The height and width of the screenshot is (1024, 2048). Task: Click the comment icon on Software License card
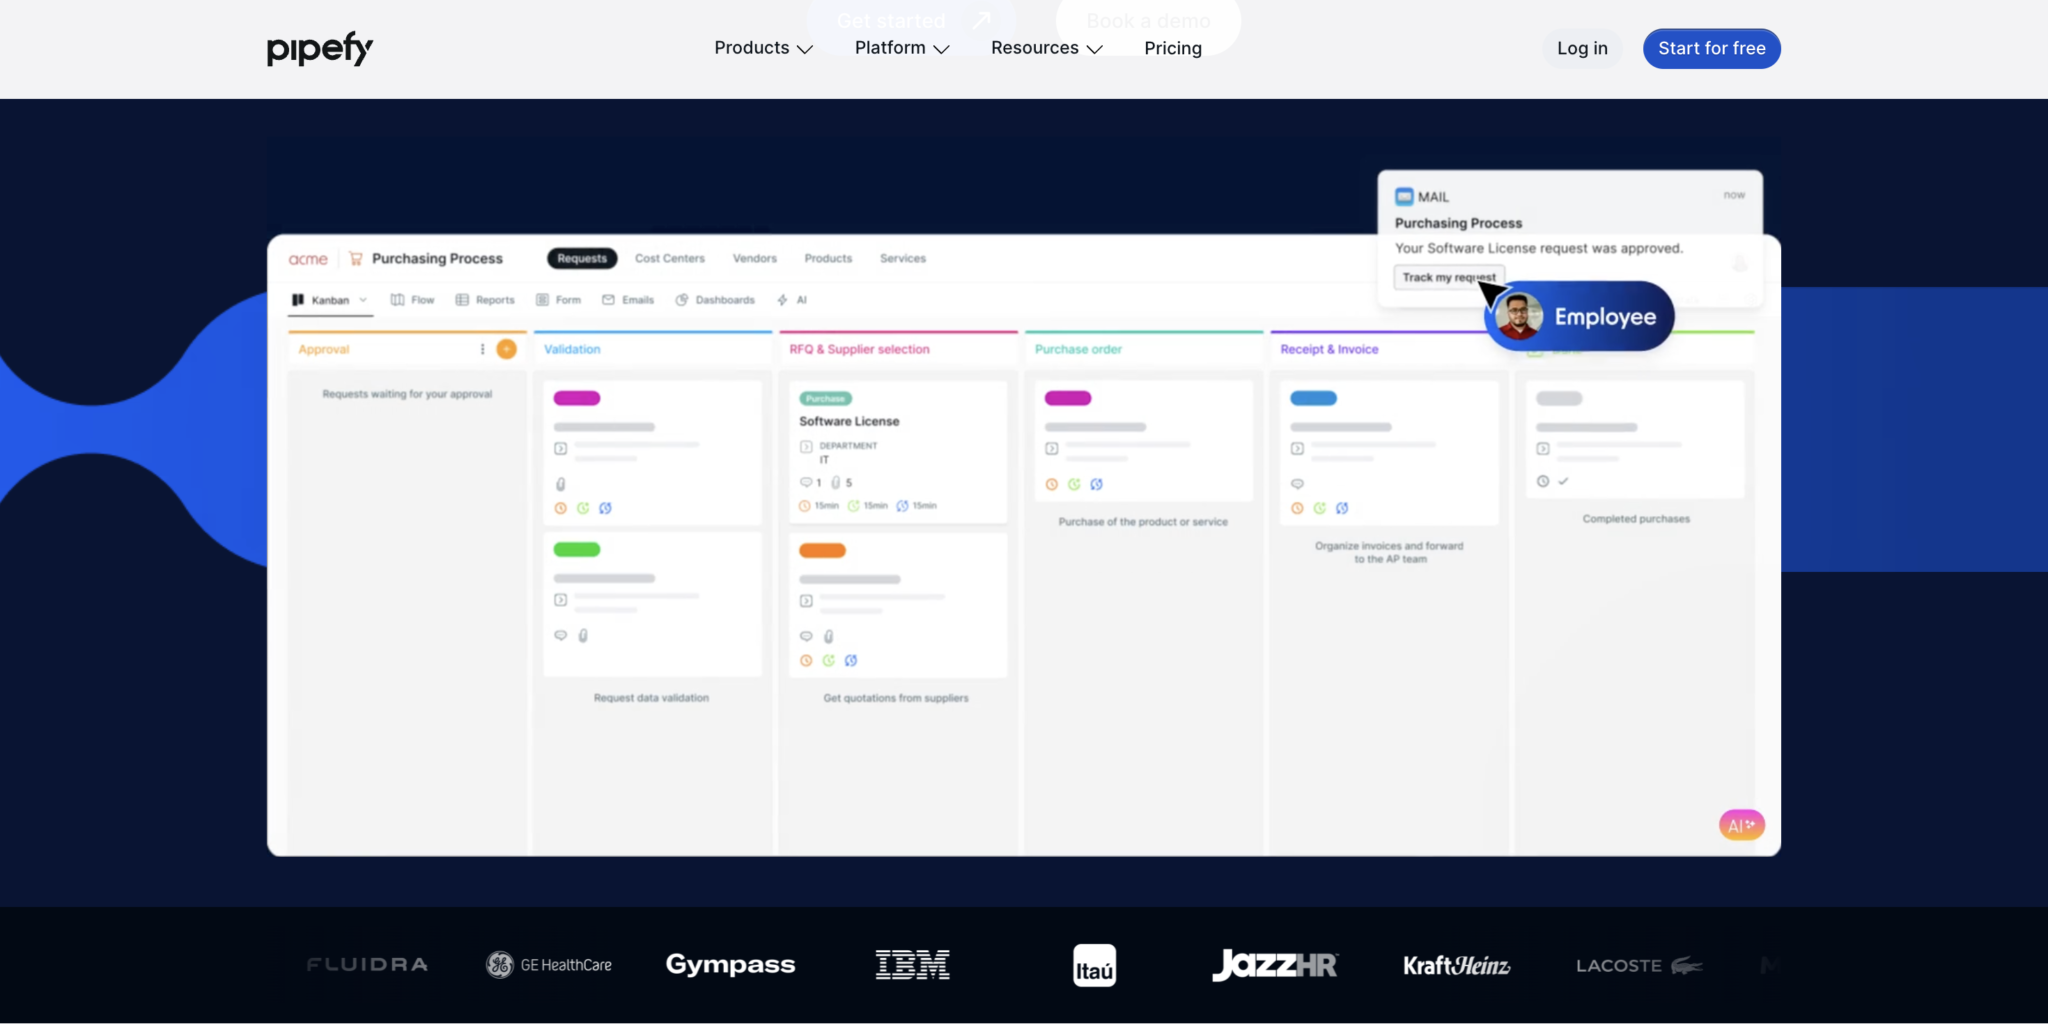tap(806, 482)
